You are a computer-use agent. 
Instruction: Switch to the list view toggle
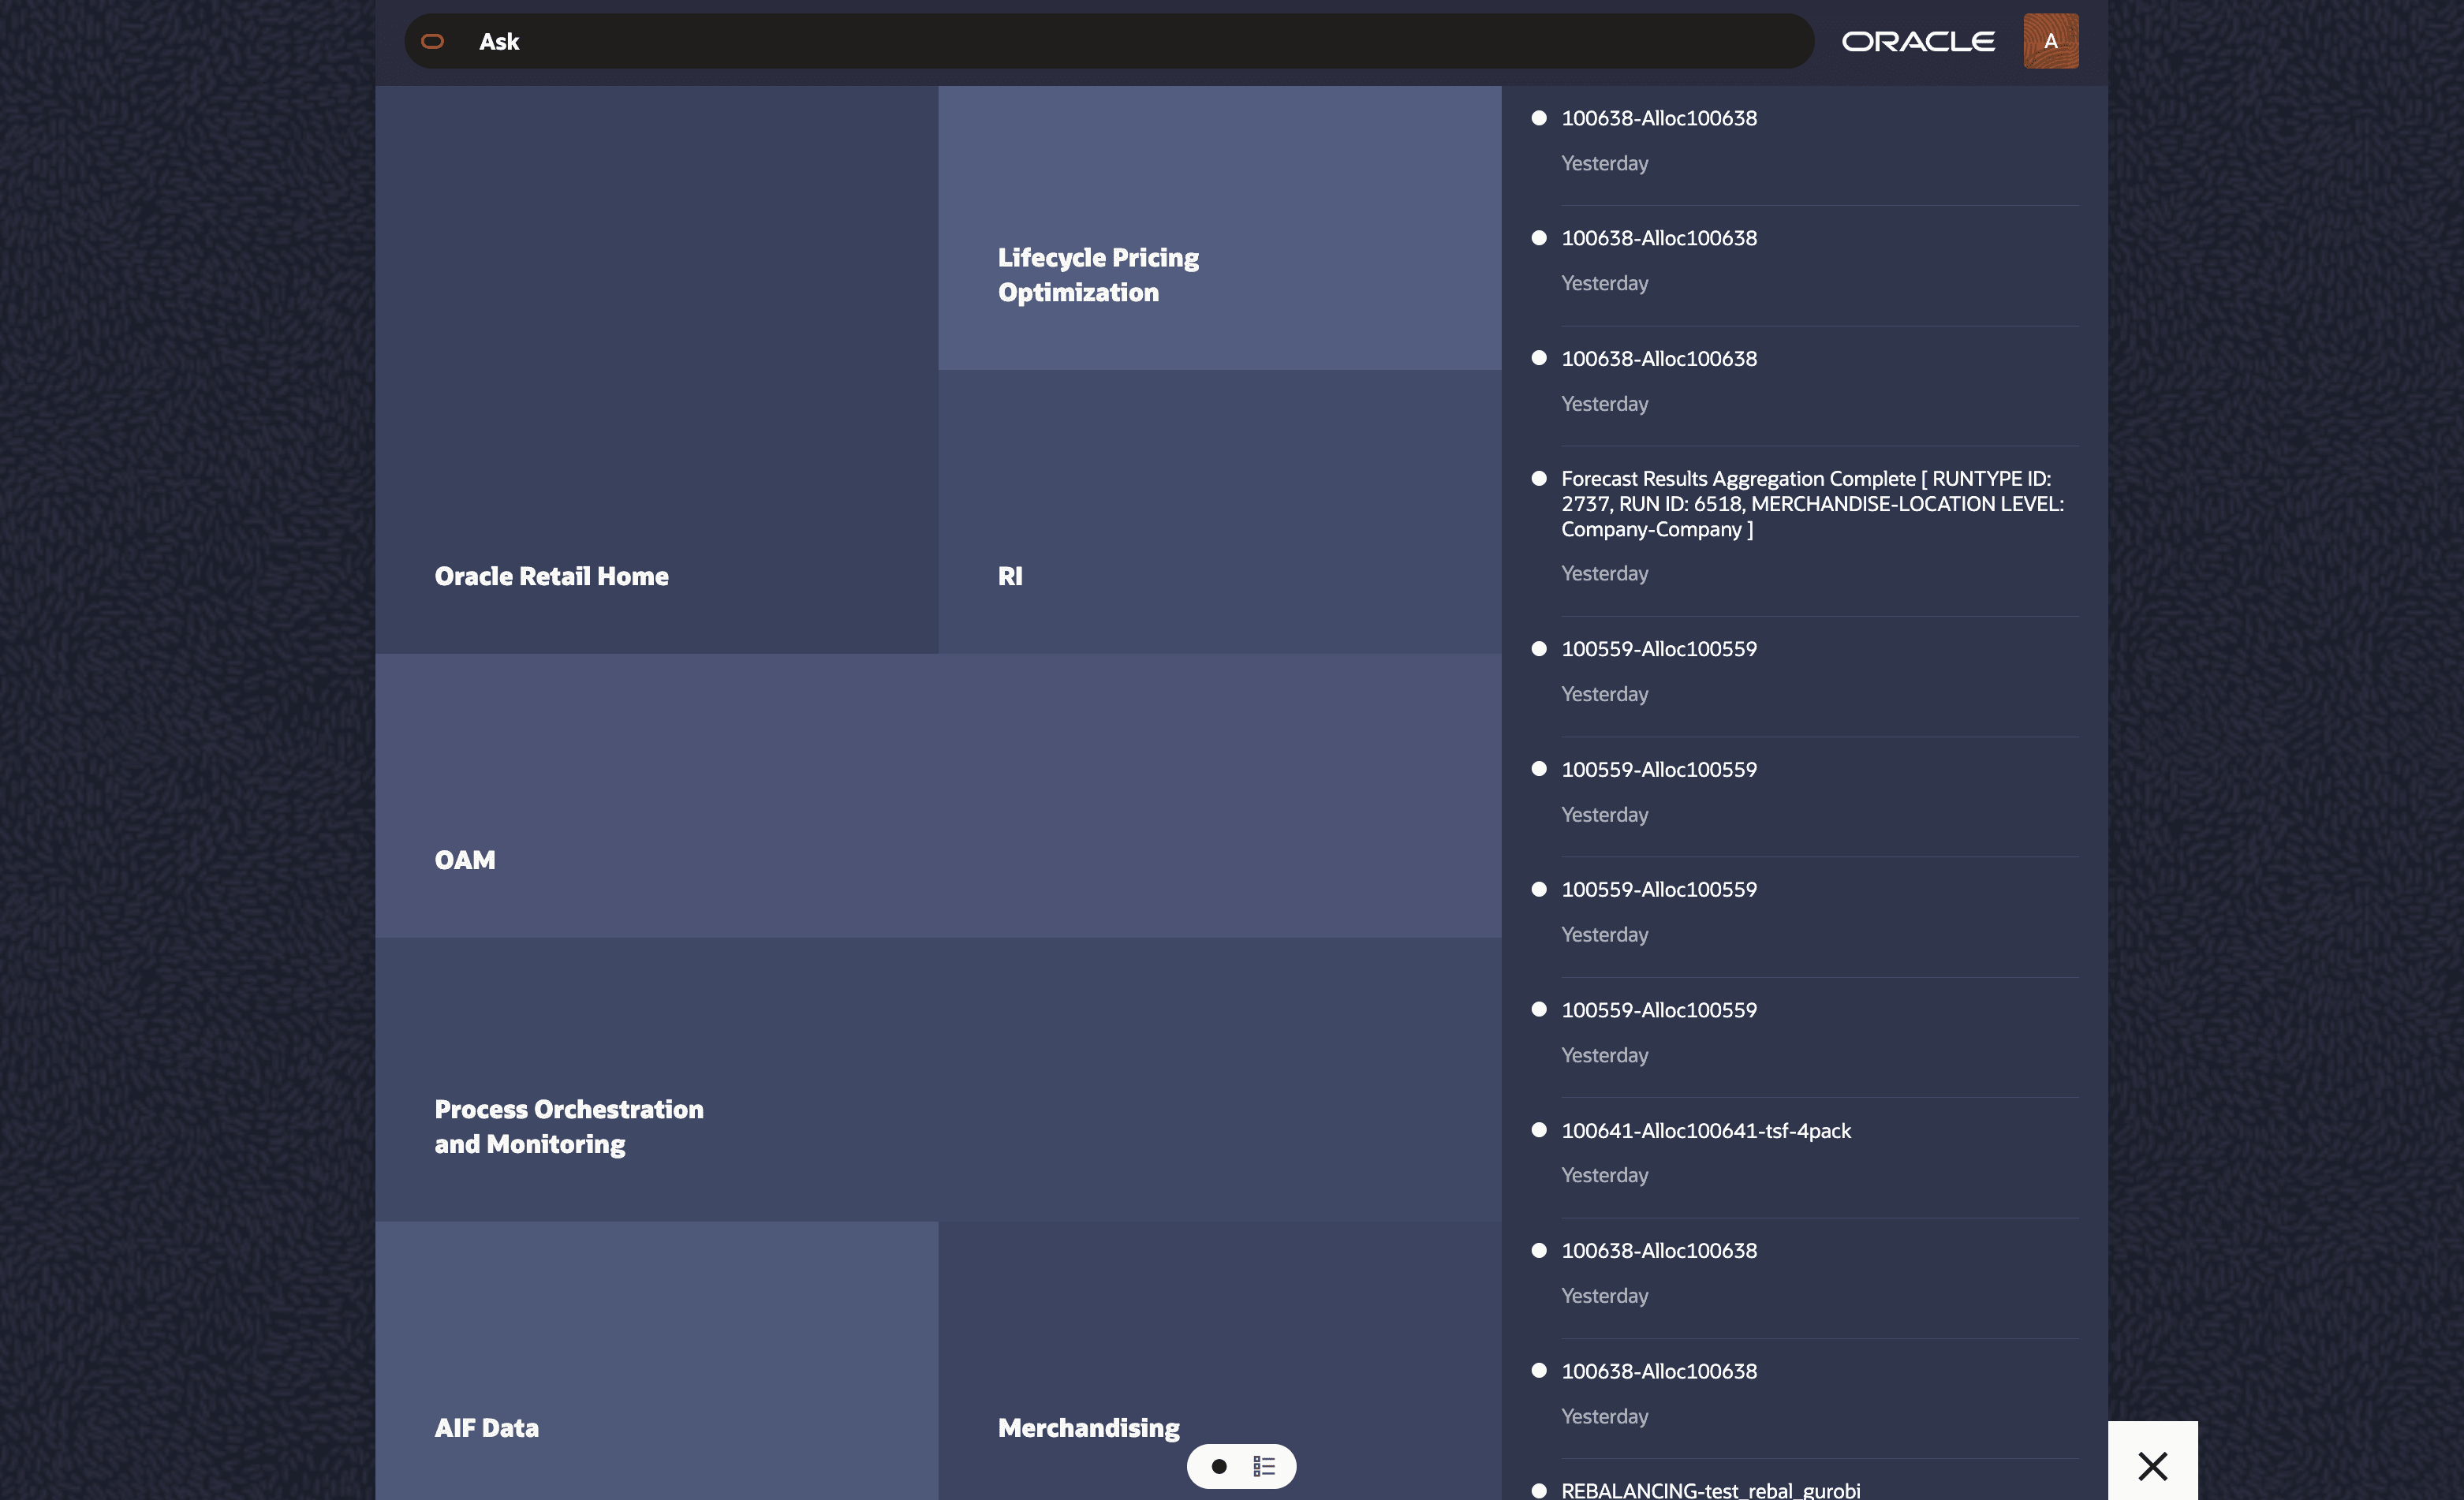pos(1264,1466)
